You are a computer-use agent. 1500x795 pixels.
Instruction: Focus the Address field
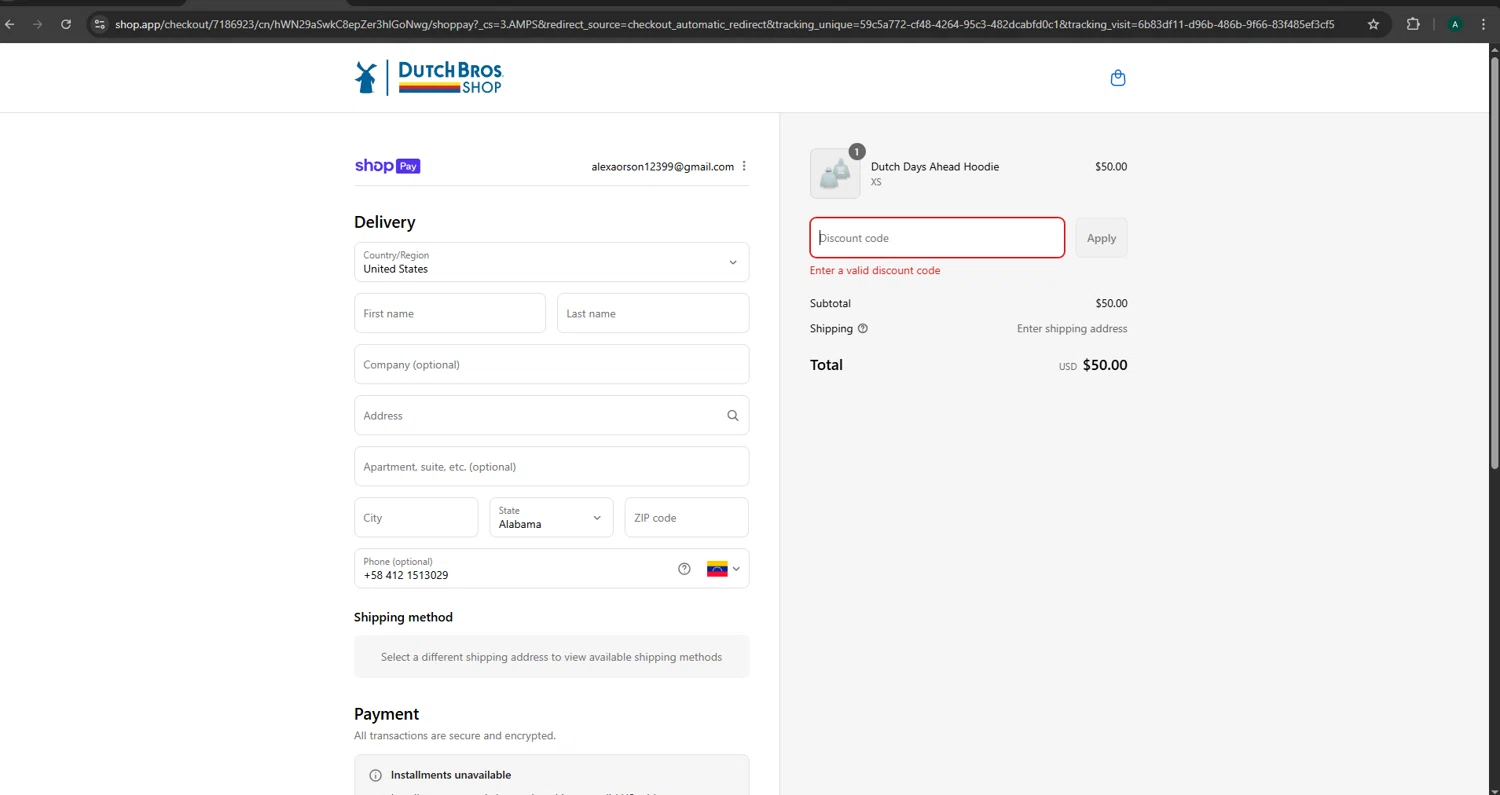click(x=551, y=415)
